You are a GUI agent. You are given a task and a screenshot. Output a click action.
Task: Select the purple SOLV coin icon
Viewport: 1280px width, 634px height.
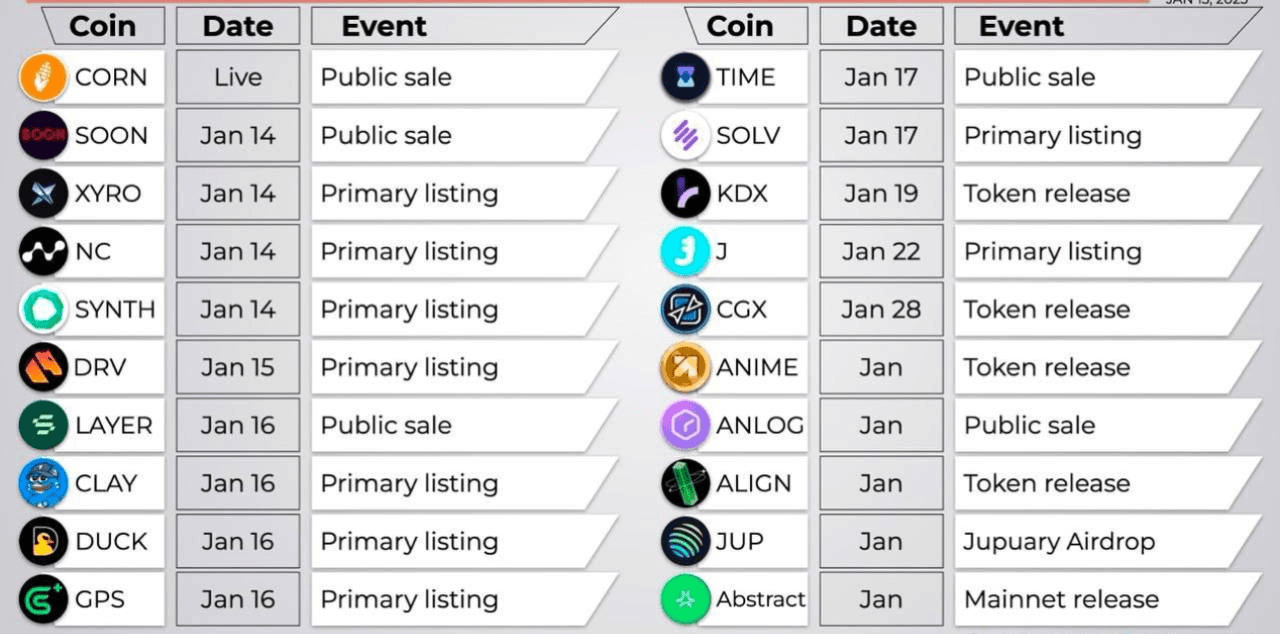(686, 135)
